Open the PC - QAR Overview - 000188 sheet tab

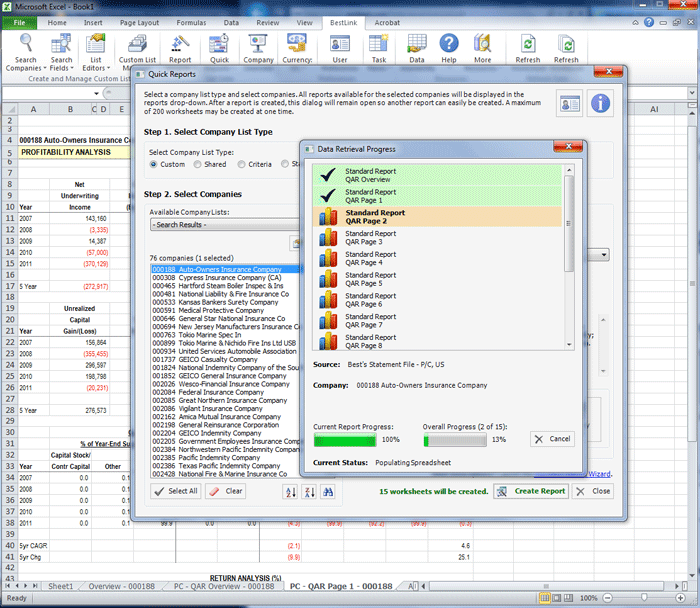click(224, 586)
